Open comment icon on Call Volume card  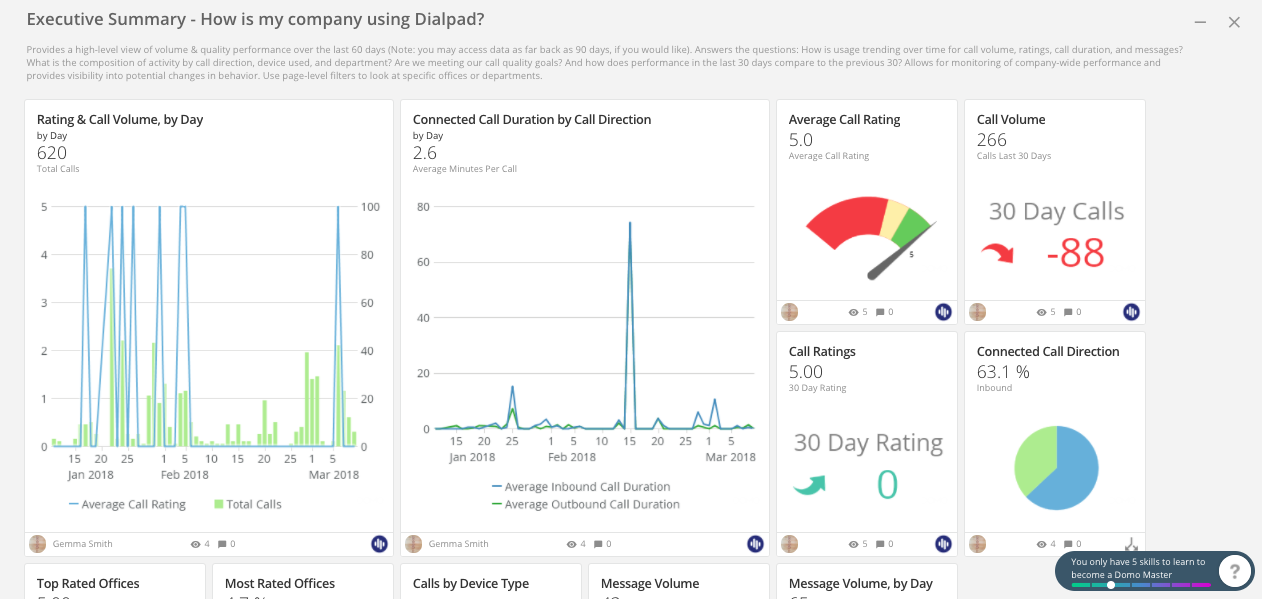coord(1068,312)
